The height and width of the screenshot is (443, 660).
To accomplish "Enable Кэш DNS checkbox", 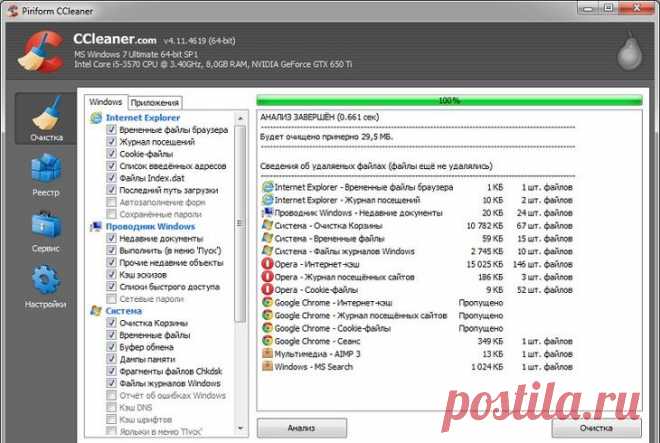I will pyautogui.click(x=111, y=407).
